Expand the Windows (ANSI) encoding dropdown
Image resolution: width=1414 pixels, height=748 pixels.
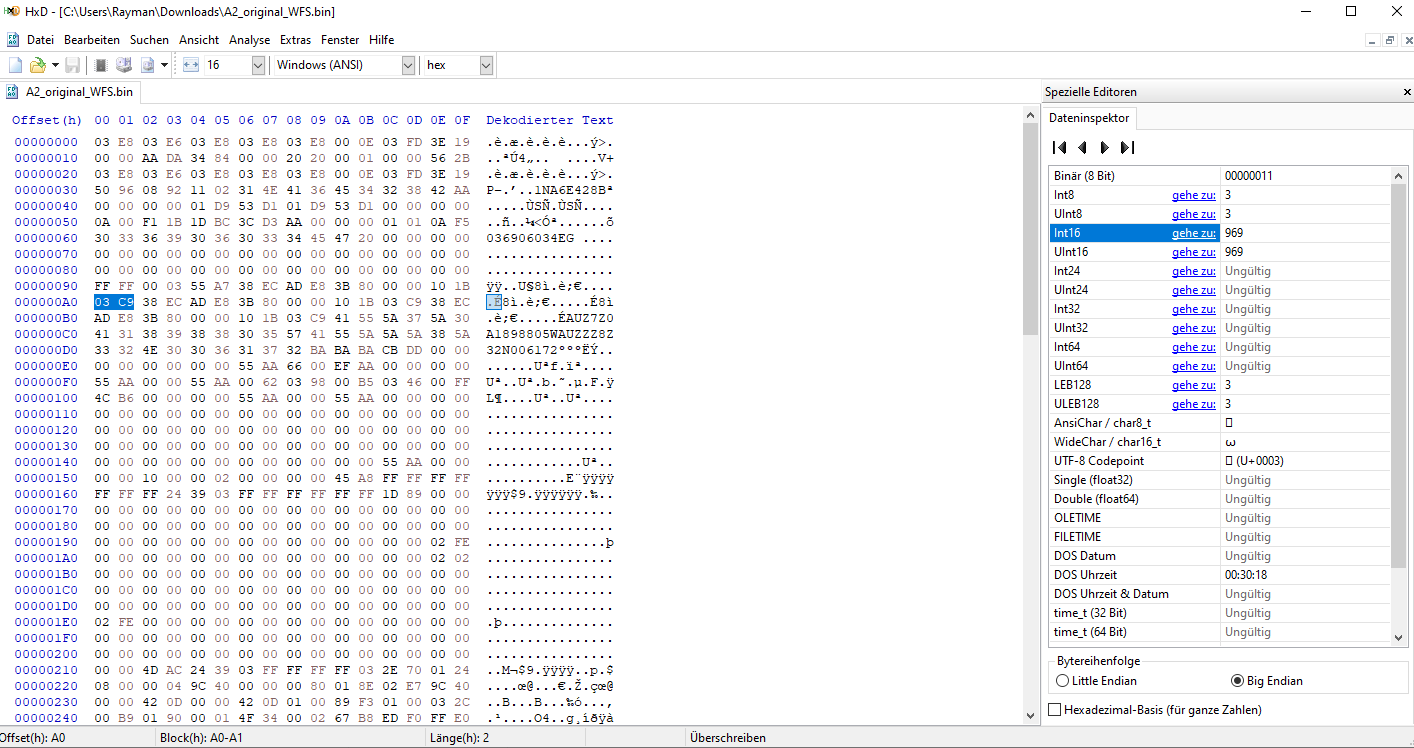click(x=408, y=65)
